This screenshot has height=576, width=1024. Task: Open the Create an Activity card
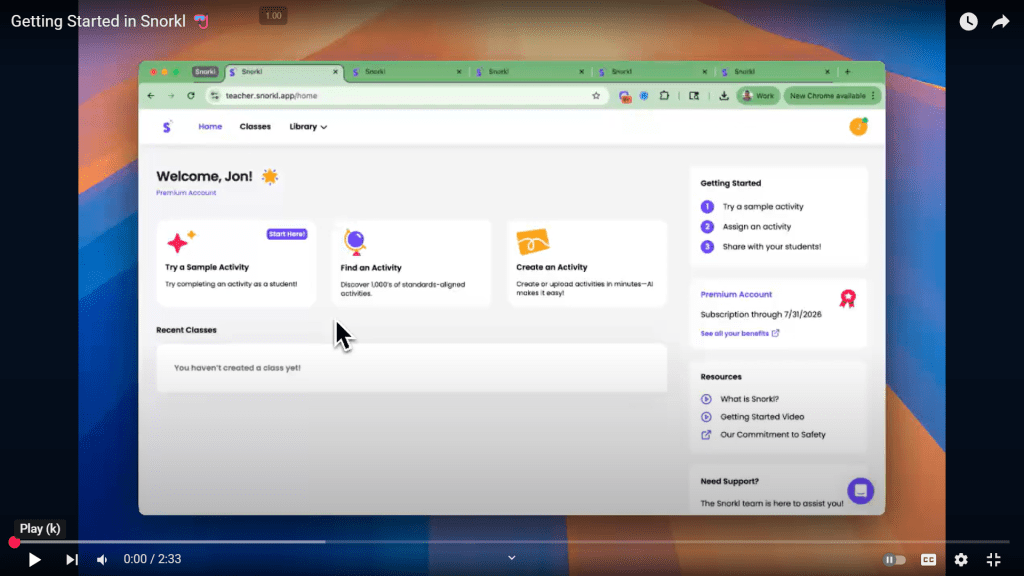[586, 263]
